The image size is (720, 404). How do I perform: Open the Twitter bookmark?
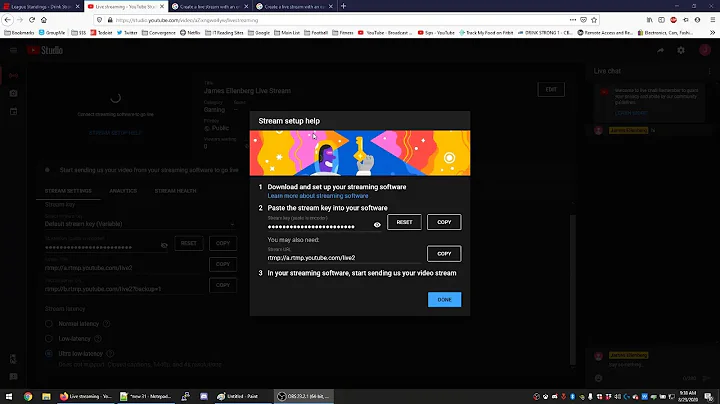pyautogui.click(x=127, y=33)
